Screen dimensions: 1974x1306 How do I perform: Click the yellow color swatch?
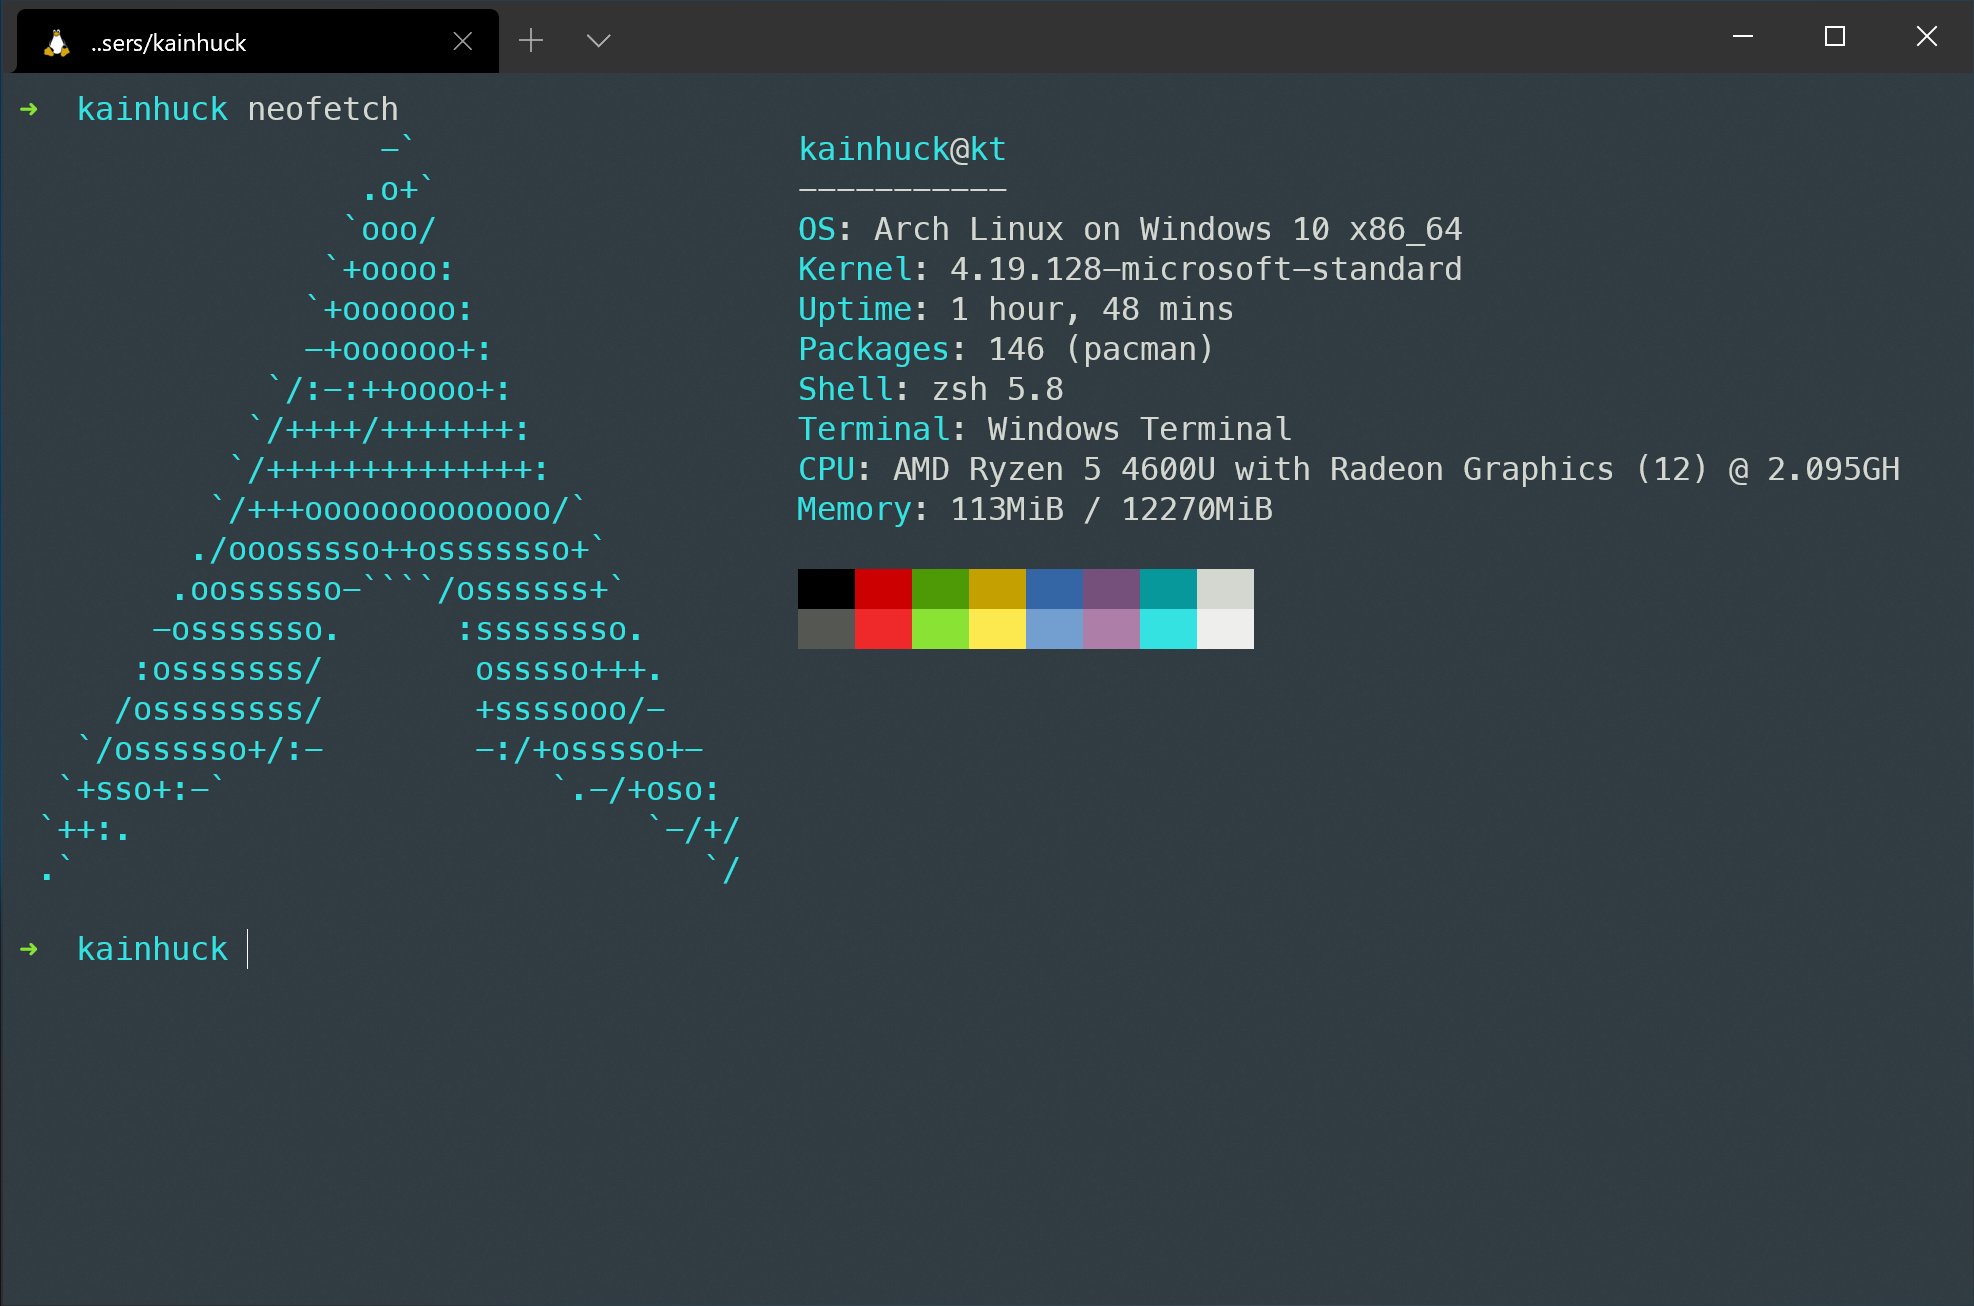(997, 630)
